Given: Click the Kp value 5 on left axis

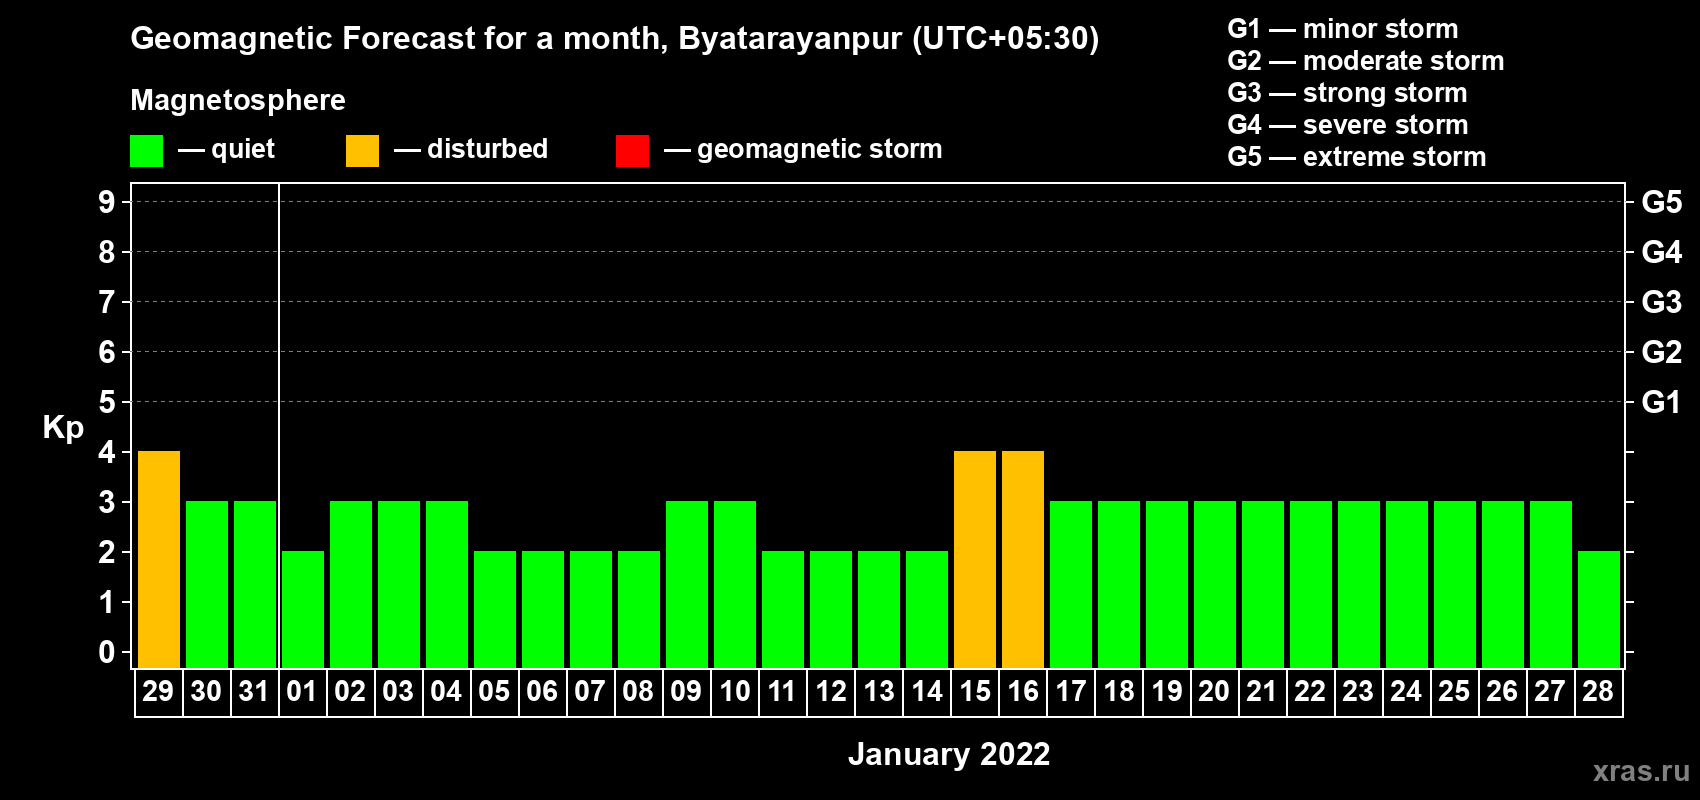Looking at the screenshot, I should pyautogui.click(x=107, y=402).
